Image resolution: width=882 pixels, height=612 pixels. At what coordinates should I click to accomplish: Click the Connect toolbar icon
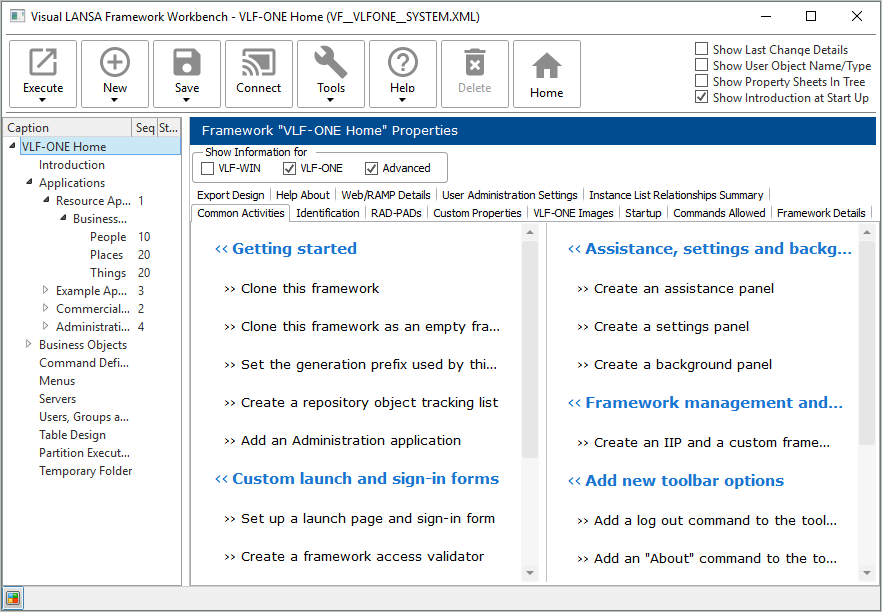click(259, 64)
